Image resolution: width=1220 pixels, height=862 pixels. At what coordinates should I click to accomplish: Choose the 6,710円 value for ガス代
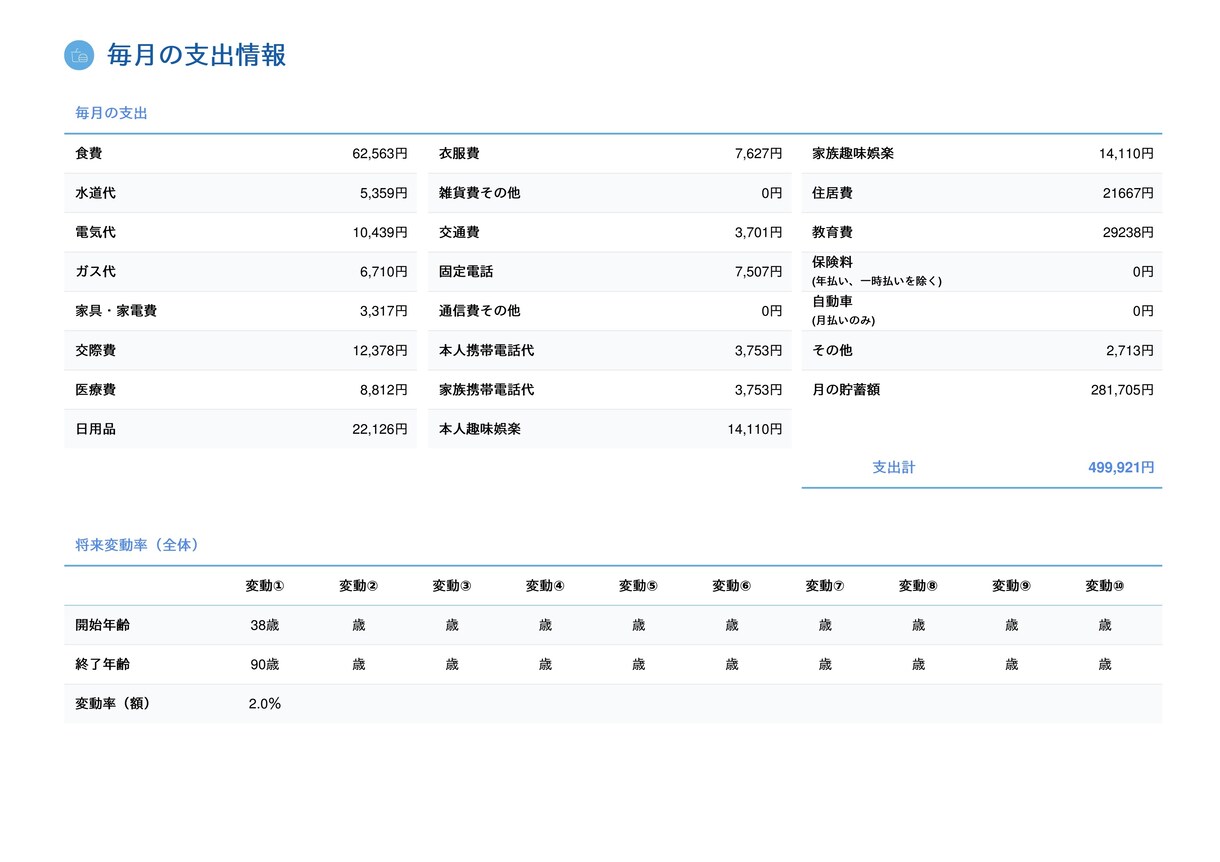tap(384, 272)
